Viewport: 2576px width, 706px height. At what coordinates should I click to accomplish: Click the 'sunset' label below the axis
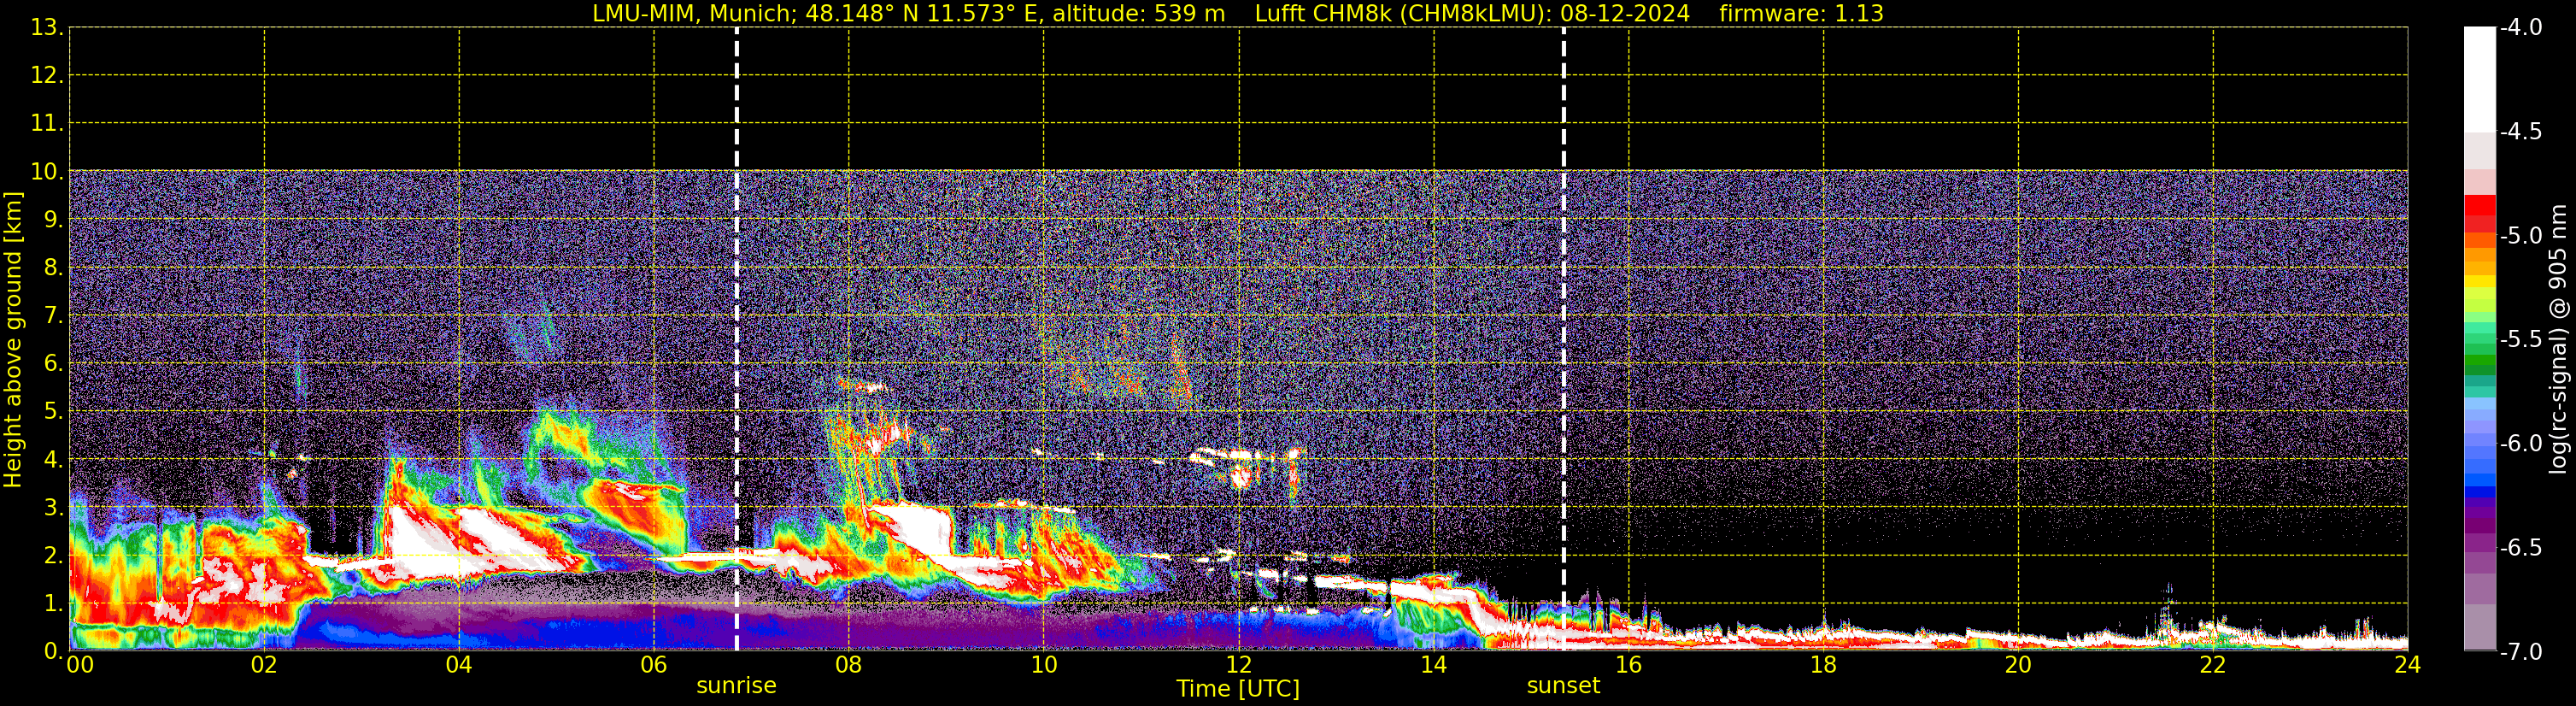pos(1563,686)
